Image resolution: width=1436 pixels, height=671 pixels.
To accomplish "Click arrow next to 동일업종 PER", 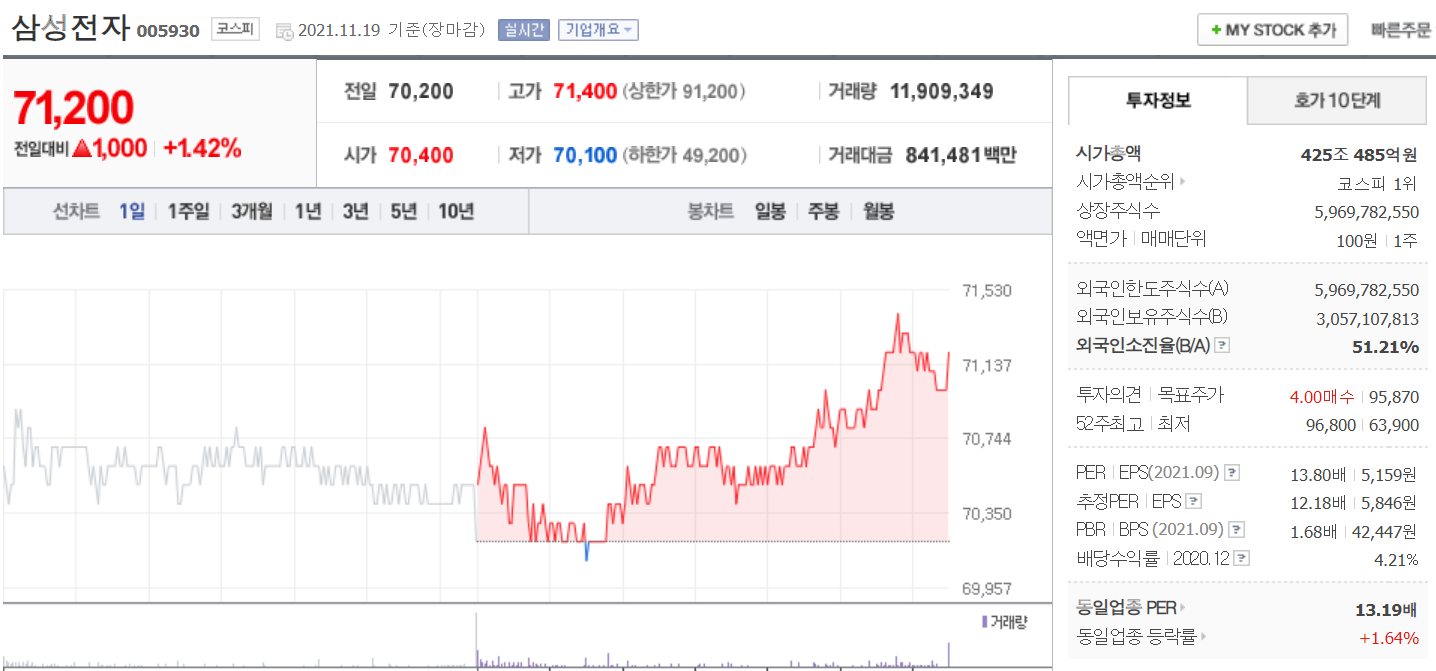I will 1182,607.
